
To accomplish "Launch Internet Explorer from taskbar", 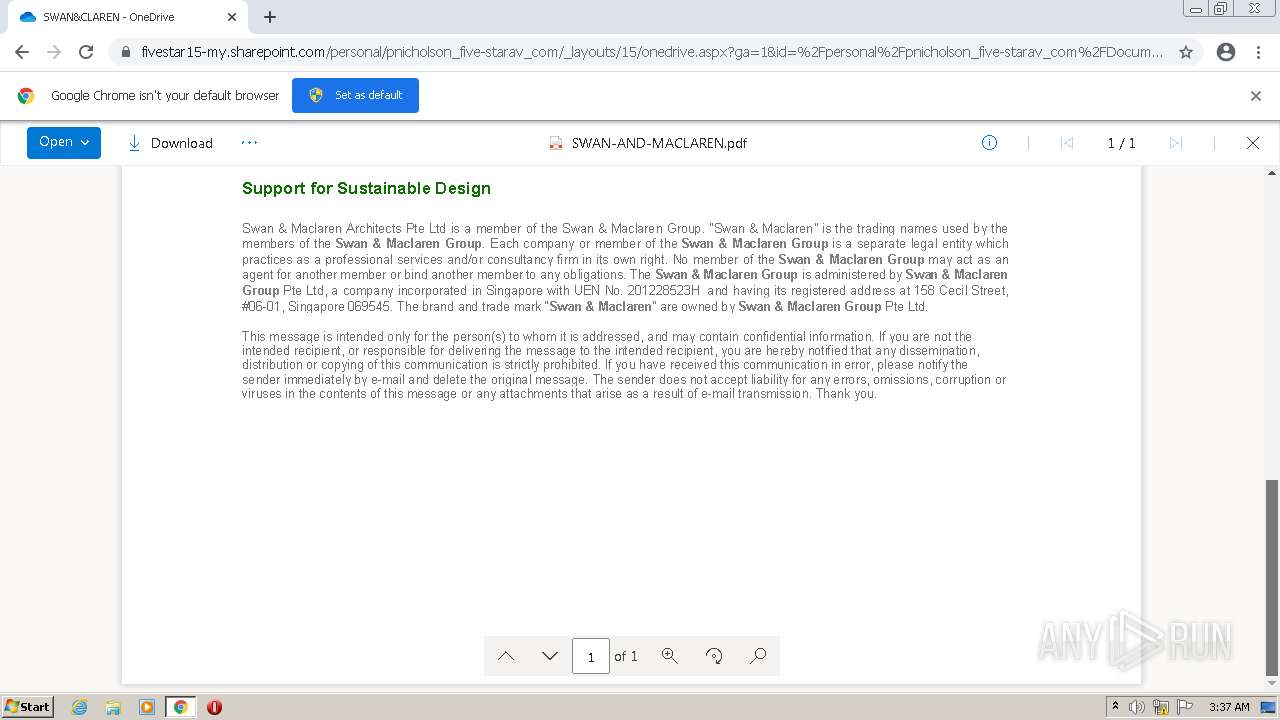I will coord(80,707).
